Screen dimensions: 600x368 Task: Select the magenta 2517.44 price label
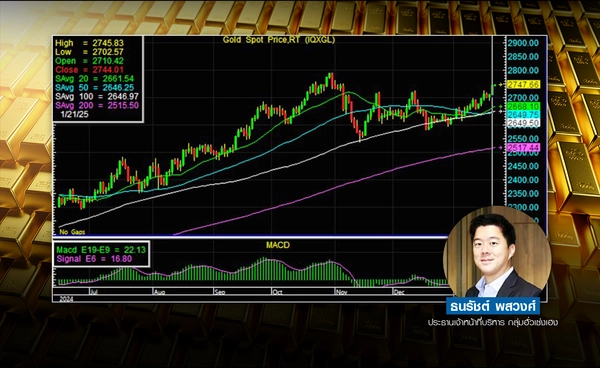(523, 148)
